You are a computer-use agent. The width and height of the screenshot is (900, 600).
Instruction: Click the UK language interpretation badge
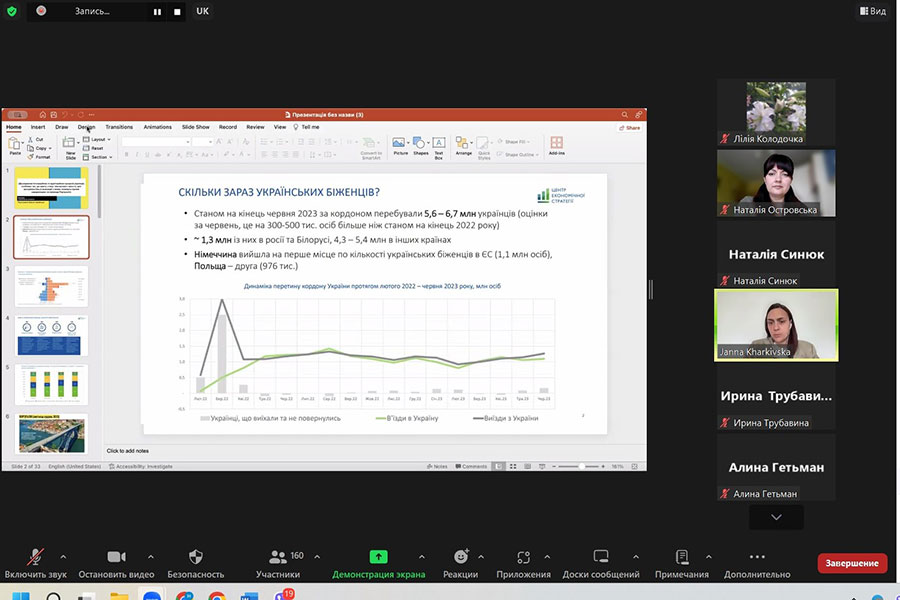(x=203, y=11)
